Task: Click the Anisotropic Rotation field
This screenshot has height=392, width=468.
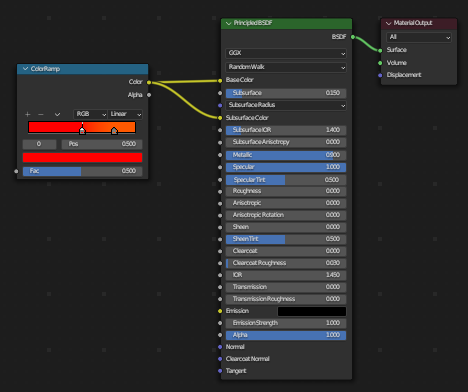Action: [286, 215]
